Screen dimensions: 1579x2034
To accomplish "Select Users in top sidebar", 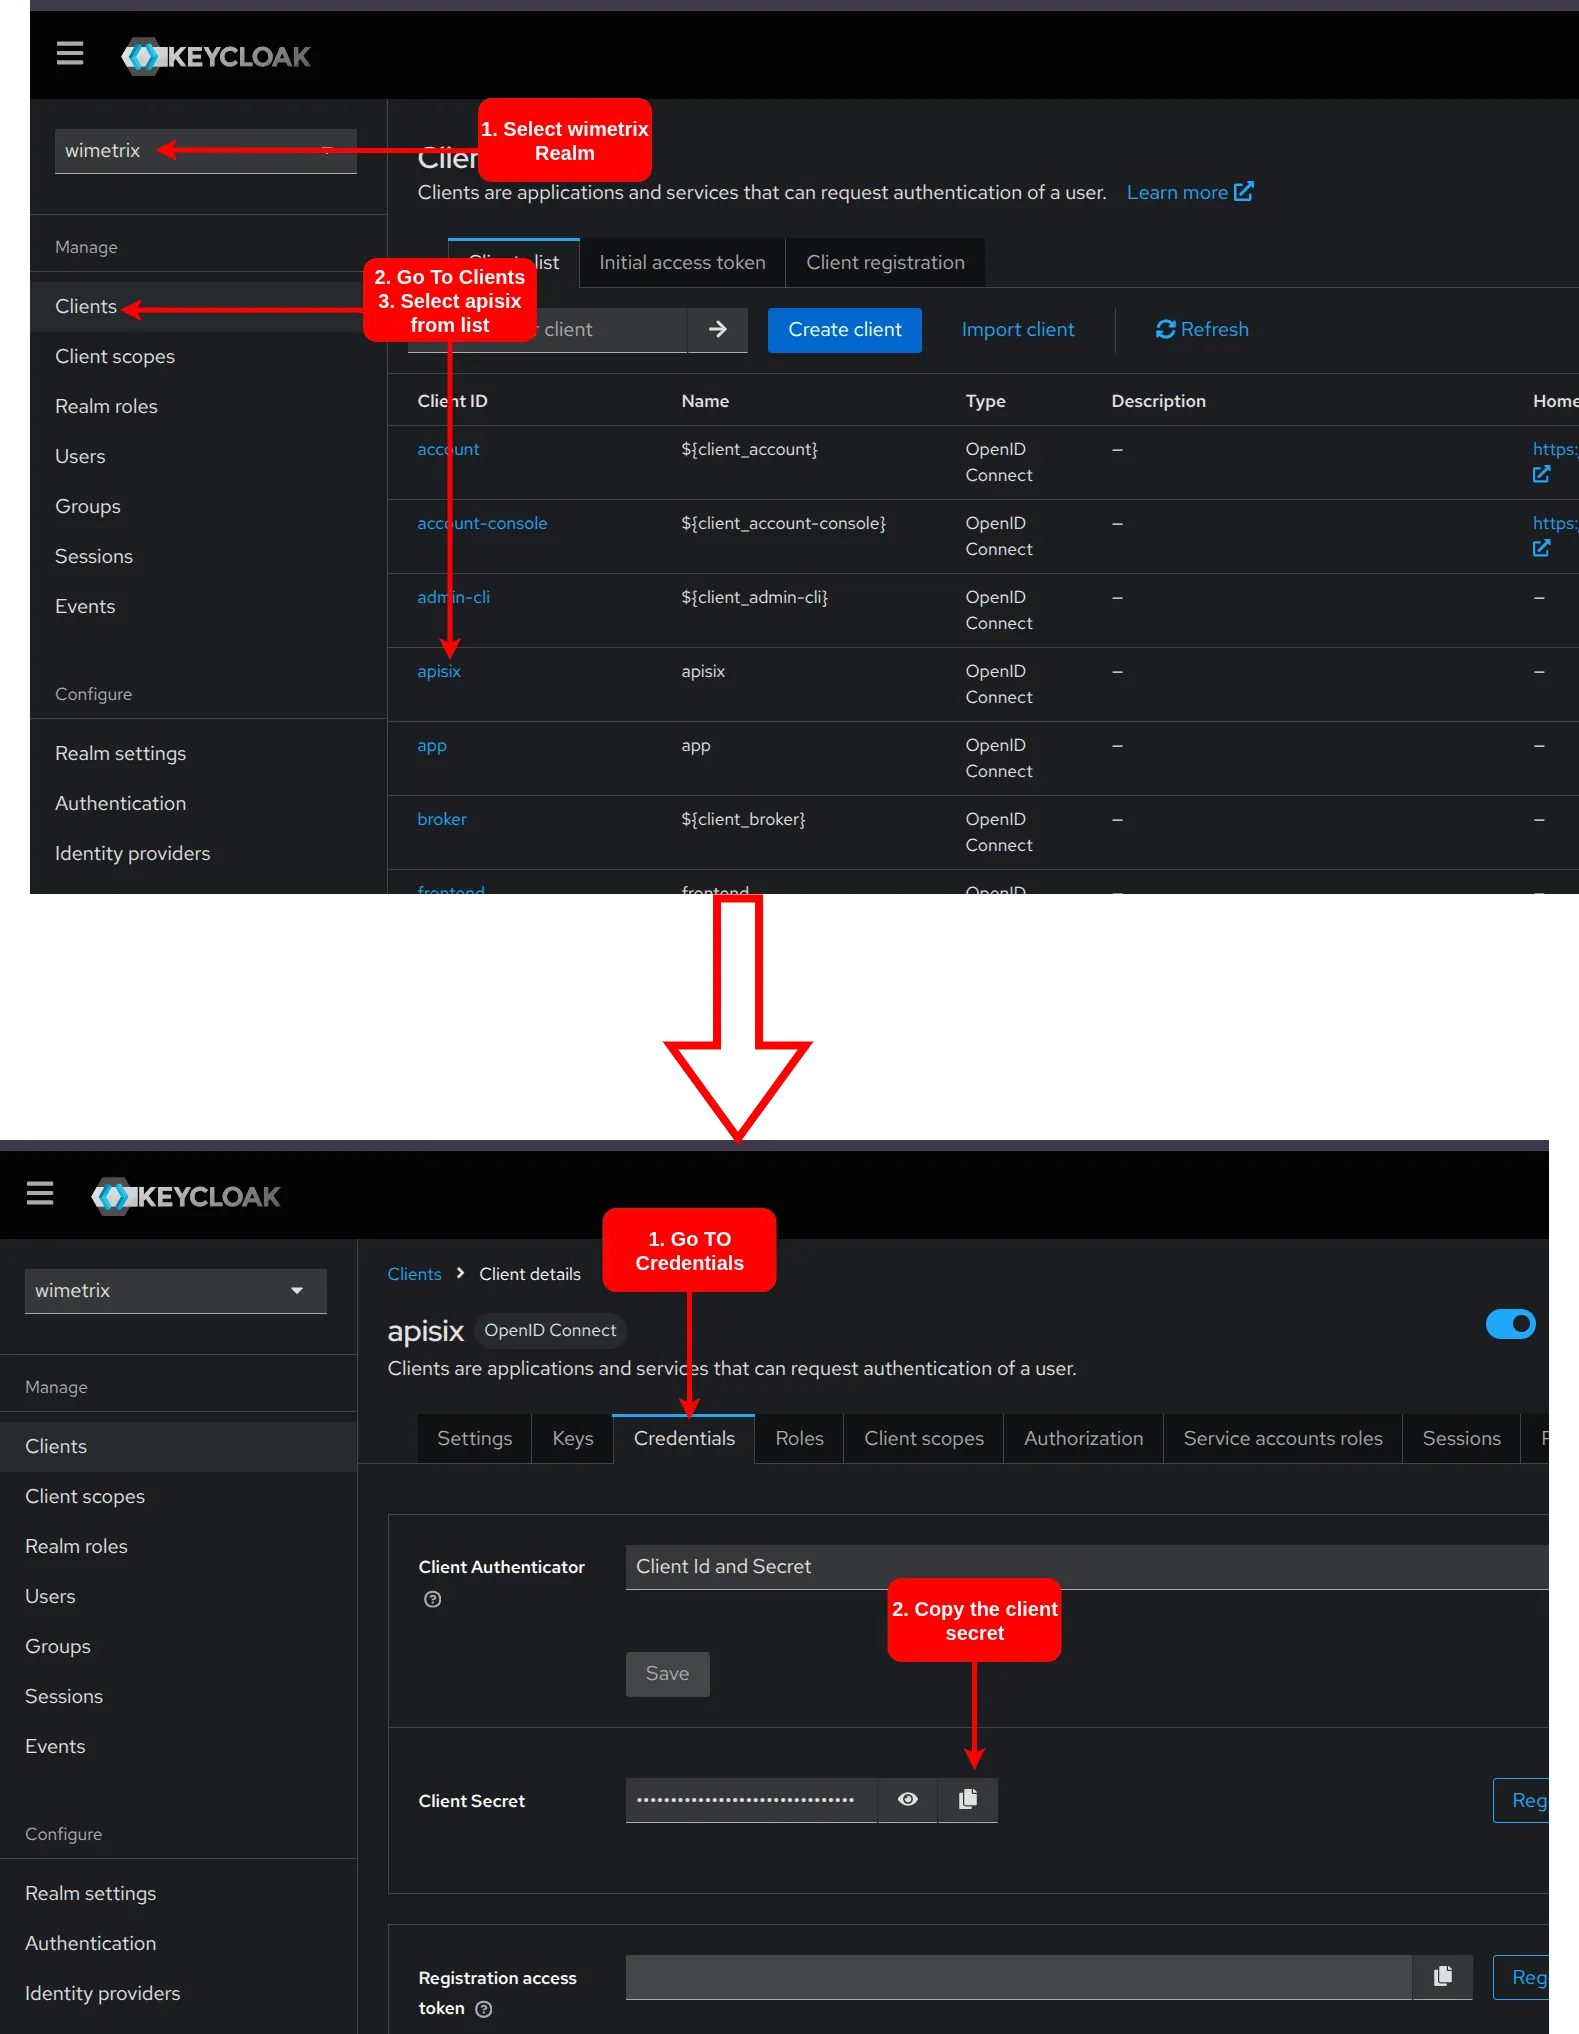I will click(208, 456).
